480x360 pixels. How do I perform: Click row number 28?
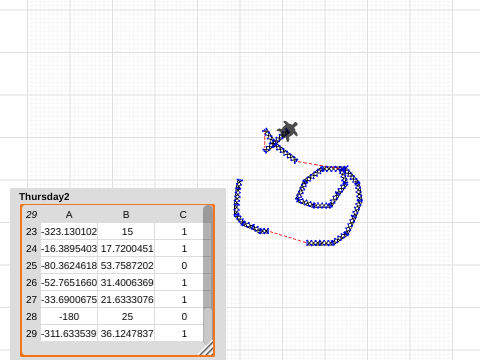tap(31, 317)
